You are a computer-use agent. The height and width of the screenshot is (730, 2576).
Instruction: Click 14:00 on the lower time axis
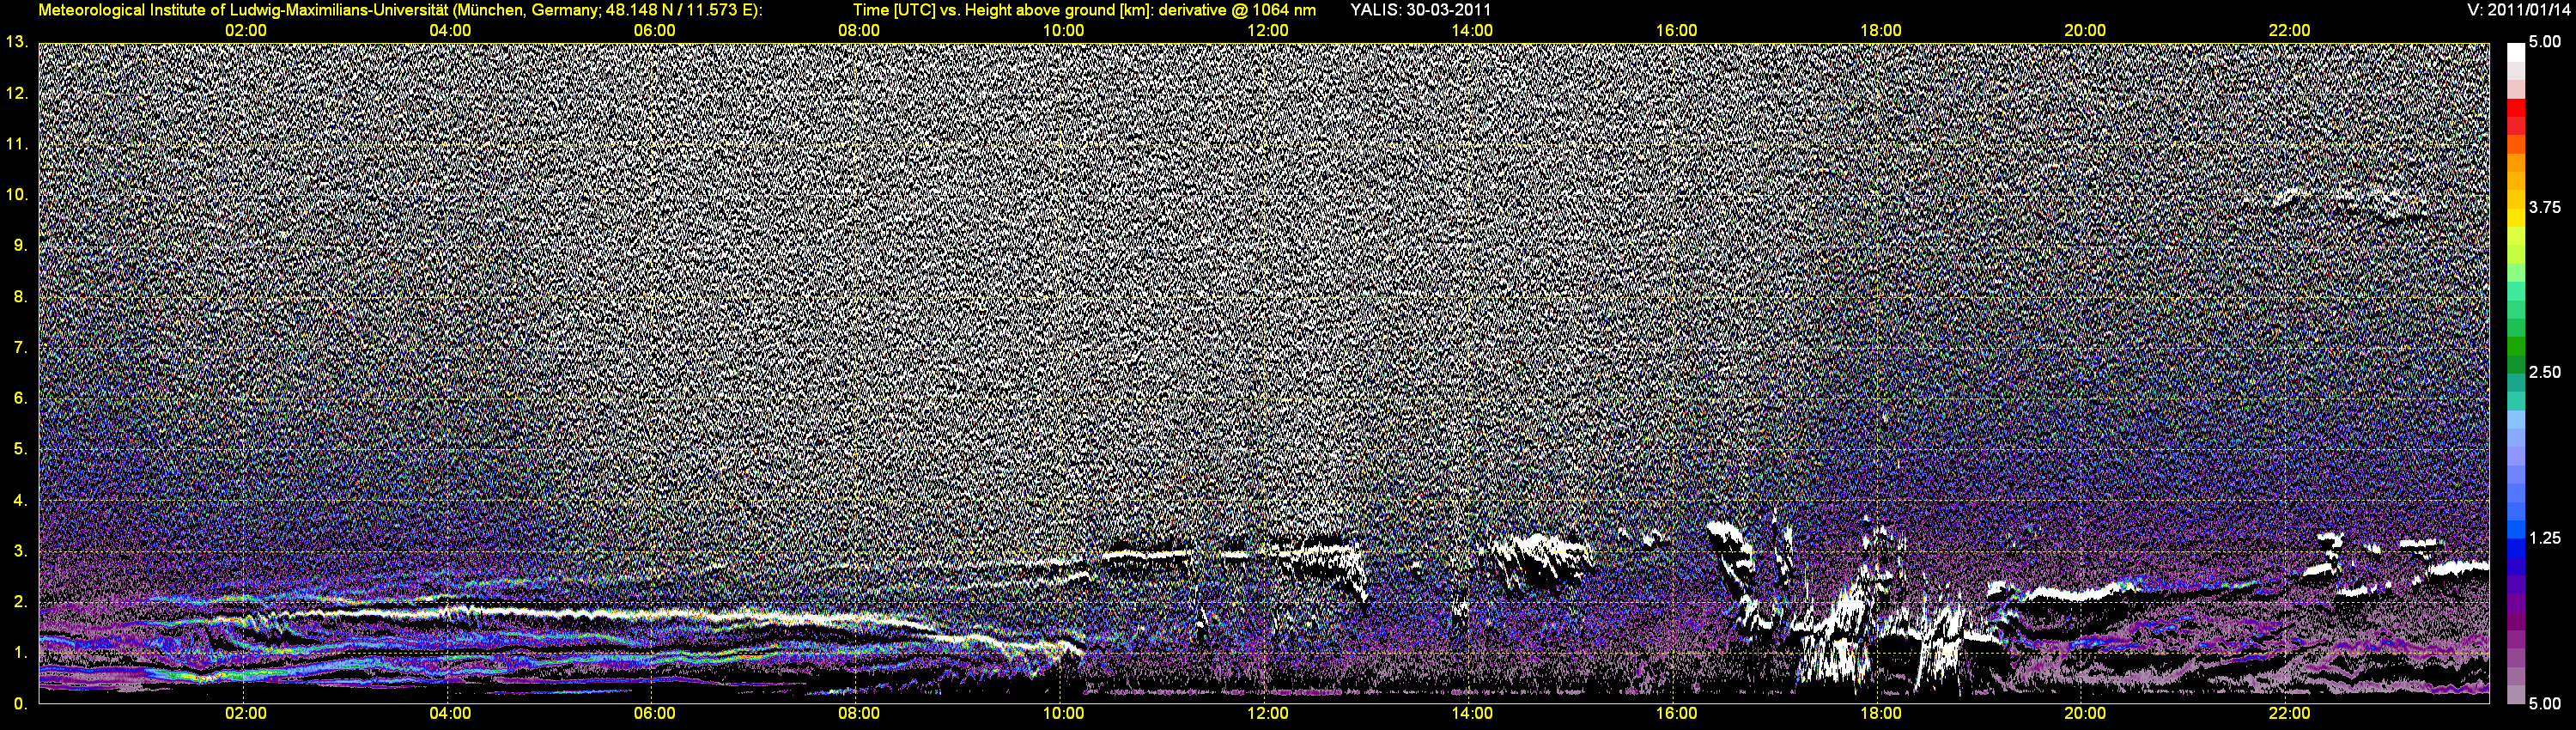point(1472,713)
